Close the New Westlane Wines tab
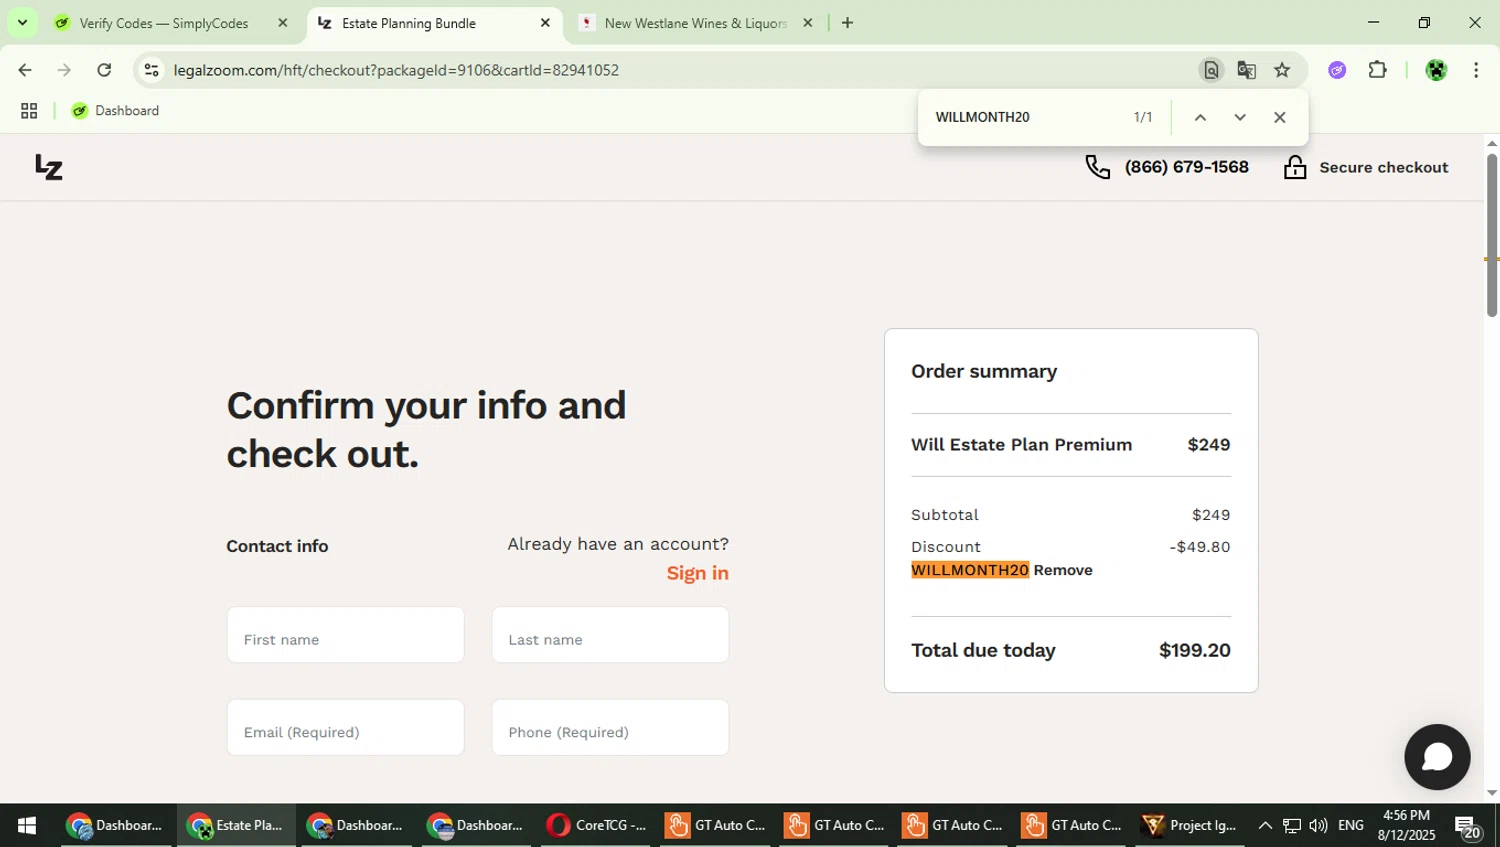The image size is (1500, 847). pyautogui.click(x=807, y=23)
